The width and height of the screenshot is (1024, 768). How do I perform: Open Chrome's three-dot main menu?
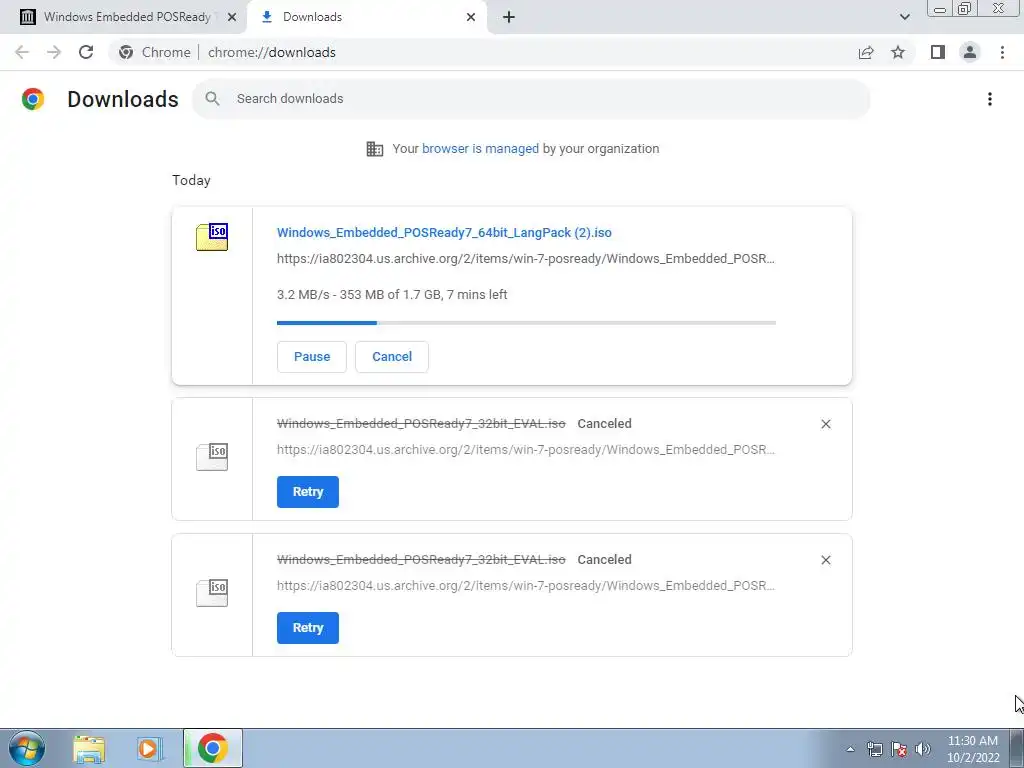point(1002,52)
